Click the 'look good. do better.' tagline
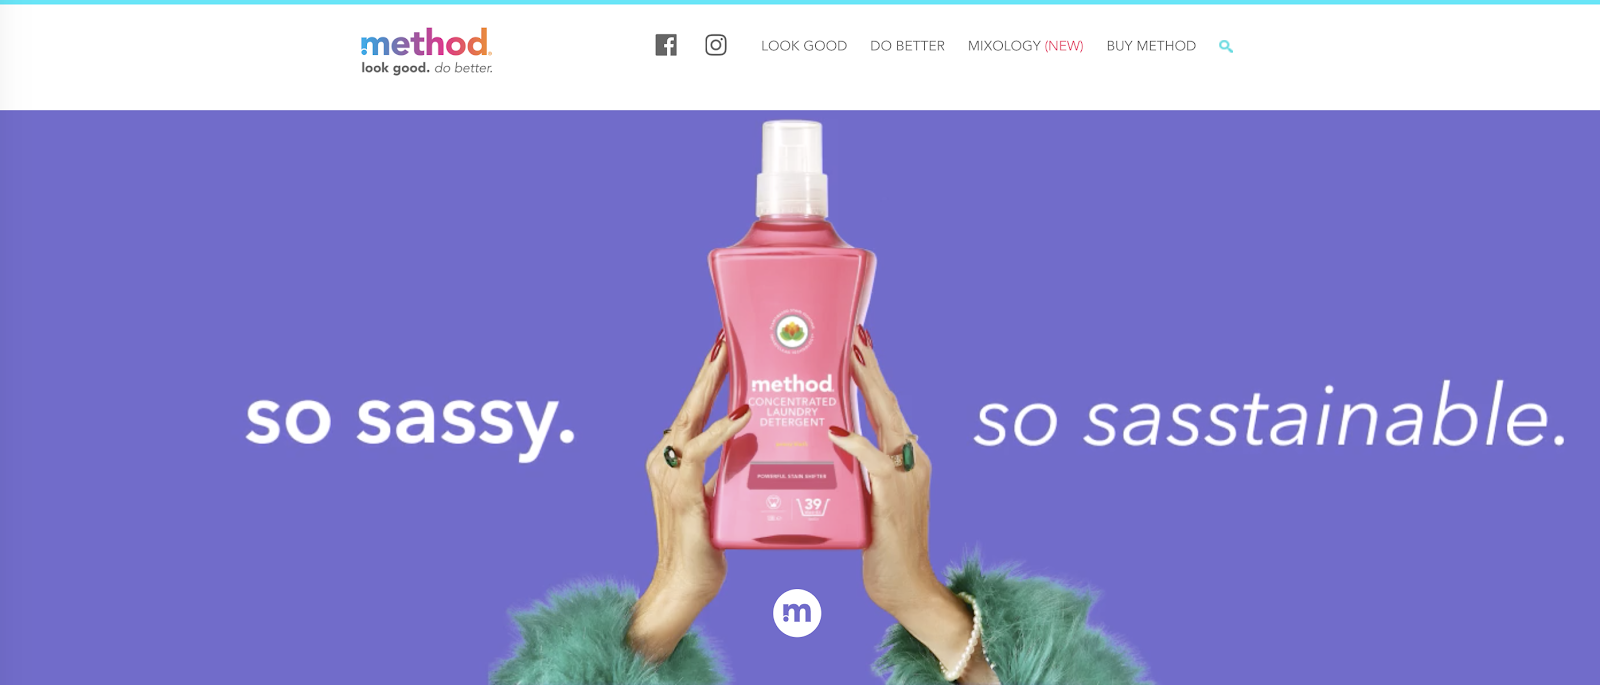 (427, 68)
